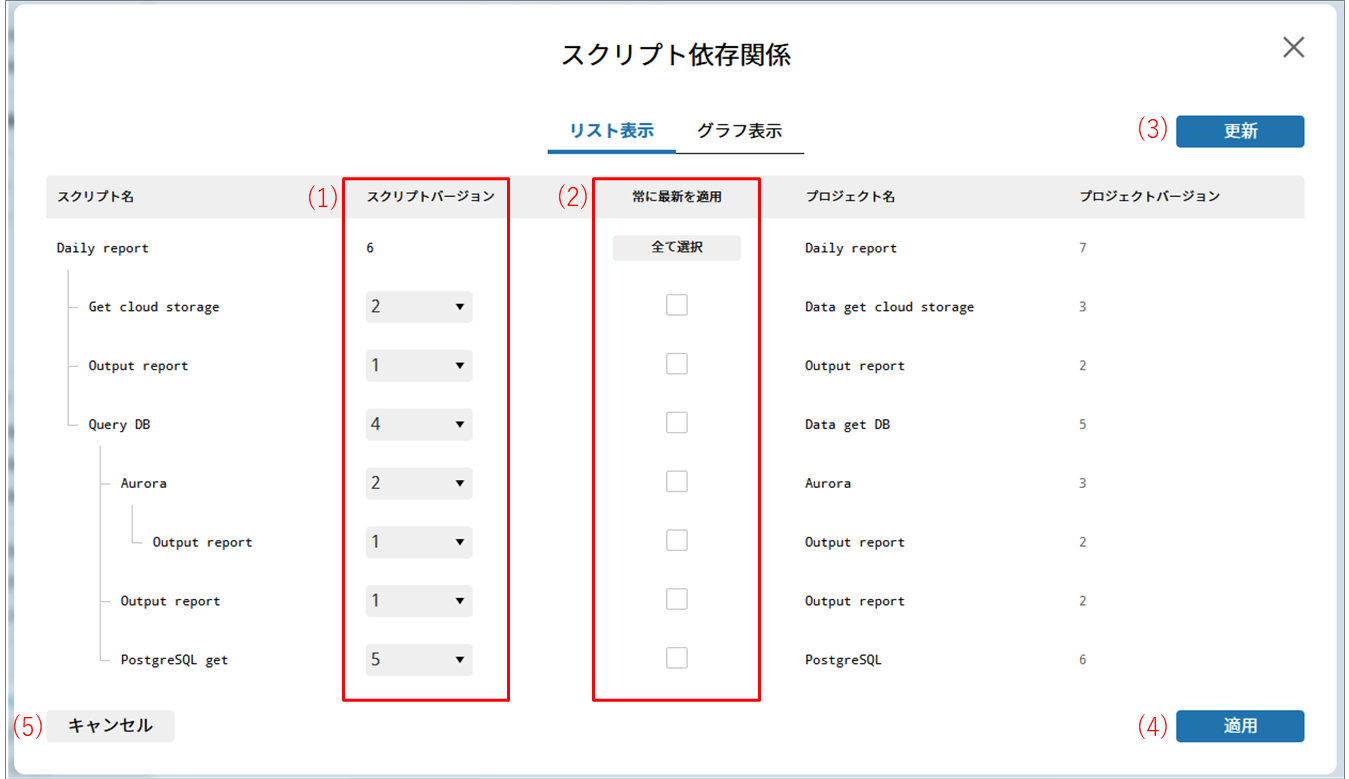Click the プロジェクト名 column header

point(850,197)
